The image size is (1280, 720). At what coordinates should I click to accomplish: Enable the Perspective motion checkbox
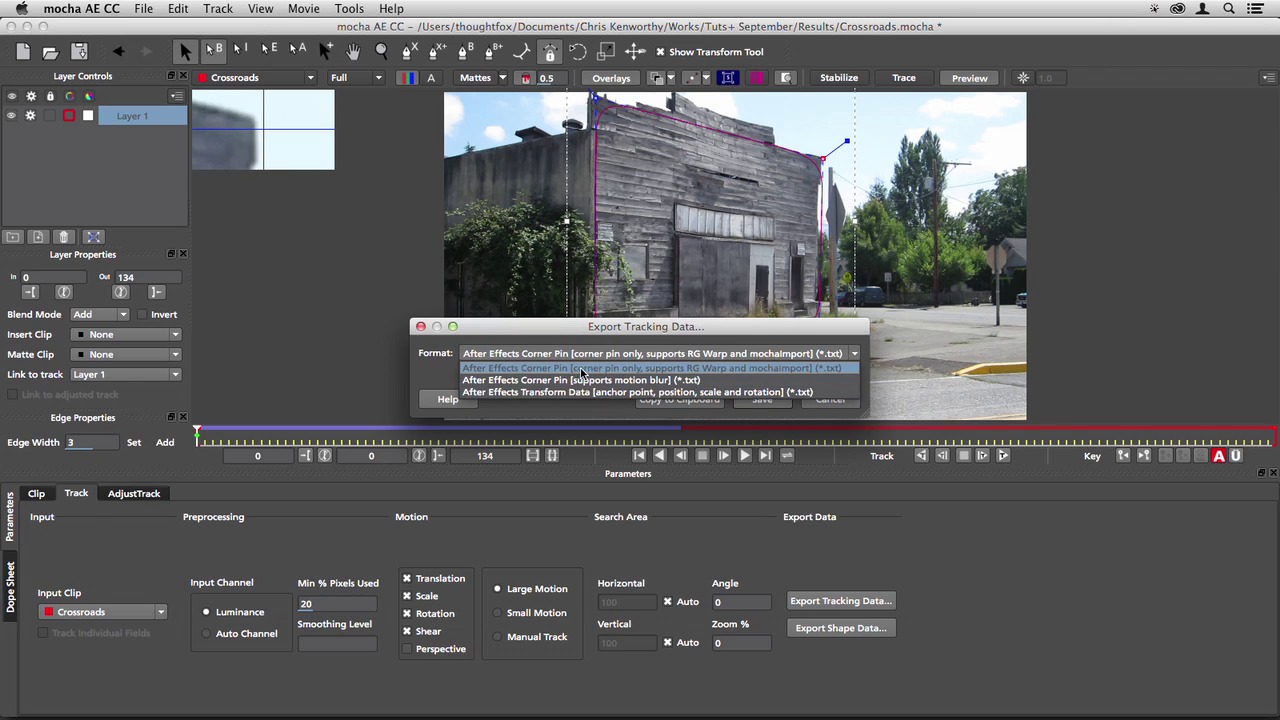[x=407, y=649]
